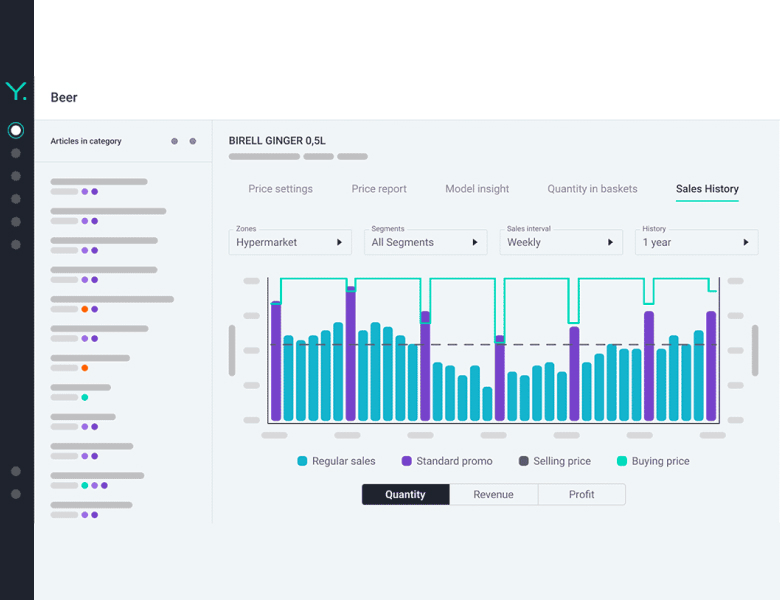
Task: Open the Zones Hypermarket dropdown
Action: point(290,242)
